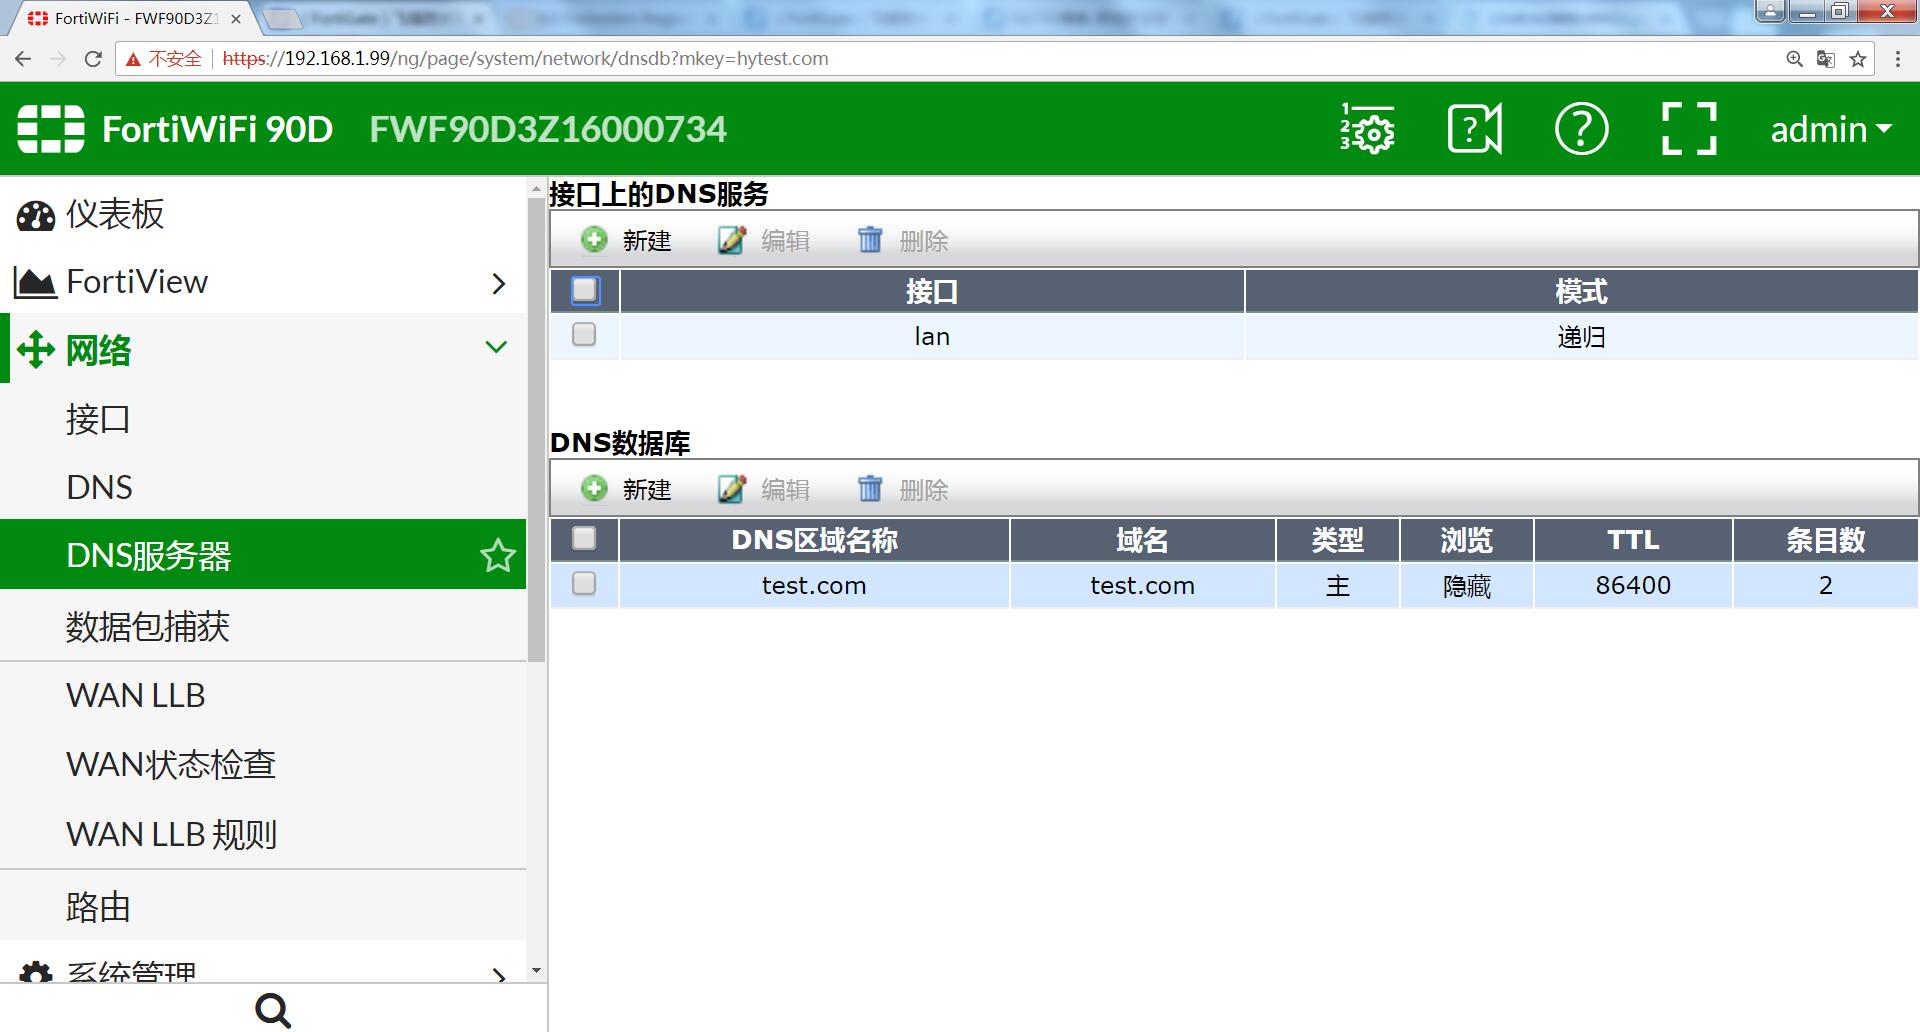The height and width of the screenshot is (1032, 1920).
Task: Click sidebar scrollbar up arrow
Action: pyautogui.click(x=536, y=189)
